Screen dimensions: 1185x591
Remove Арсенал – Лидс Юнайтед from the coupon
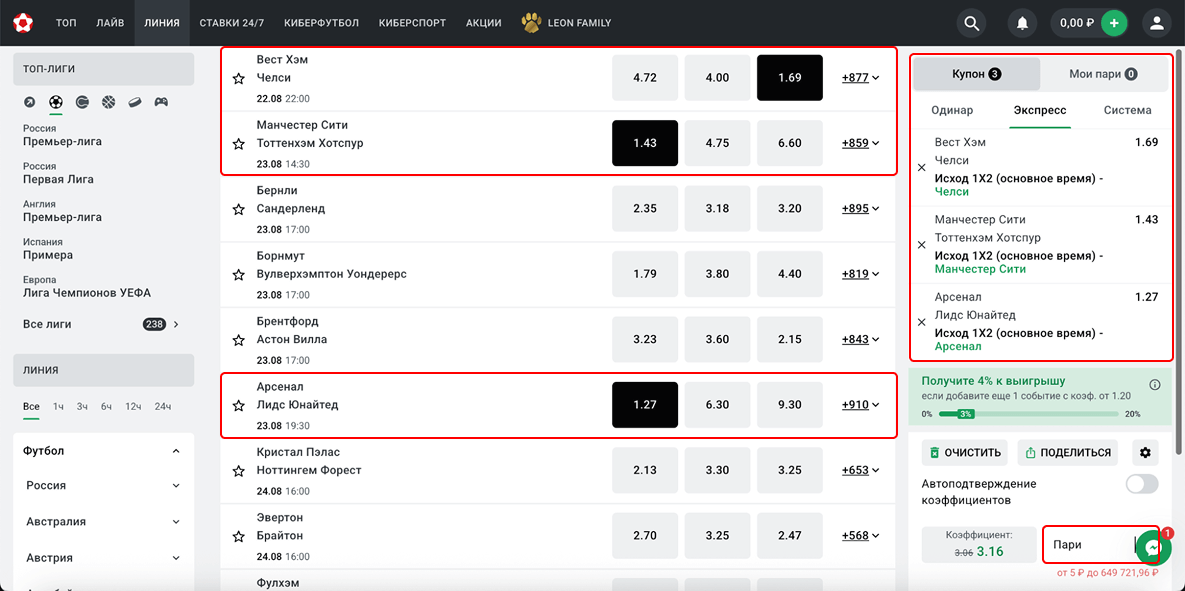pos(921,322)
